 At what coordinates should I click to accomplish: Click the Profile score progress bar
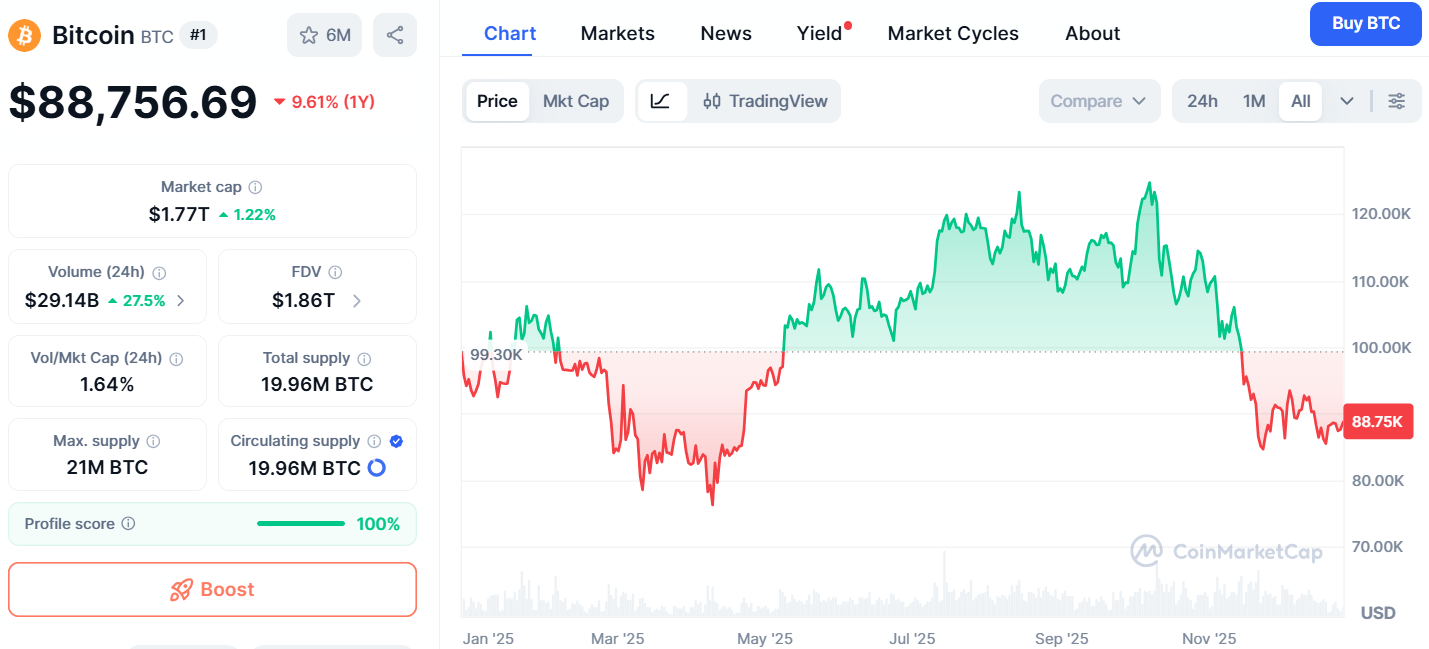click(300, 524)
